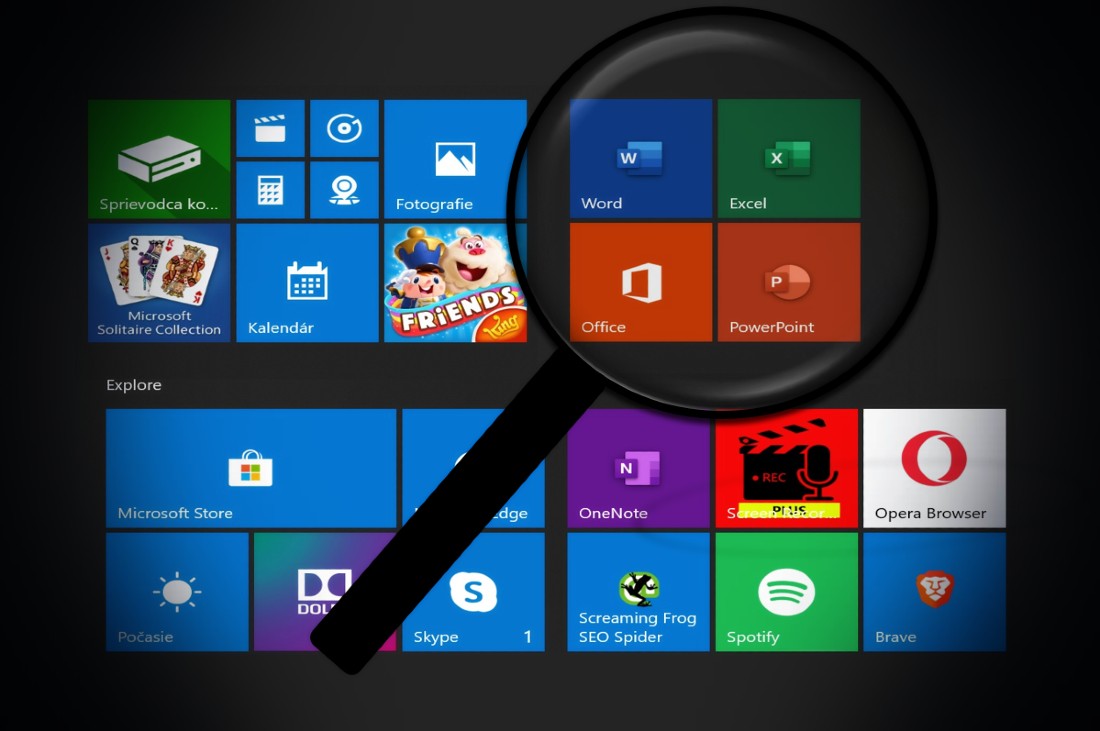
Task: Launch the Candy Crush Friends tile
Action: [455, 283]
